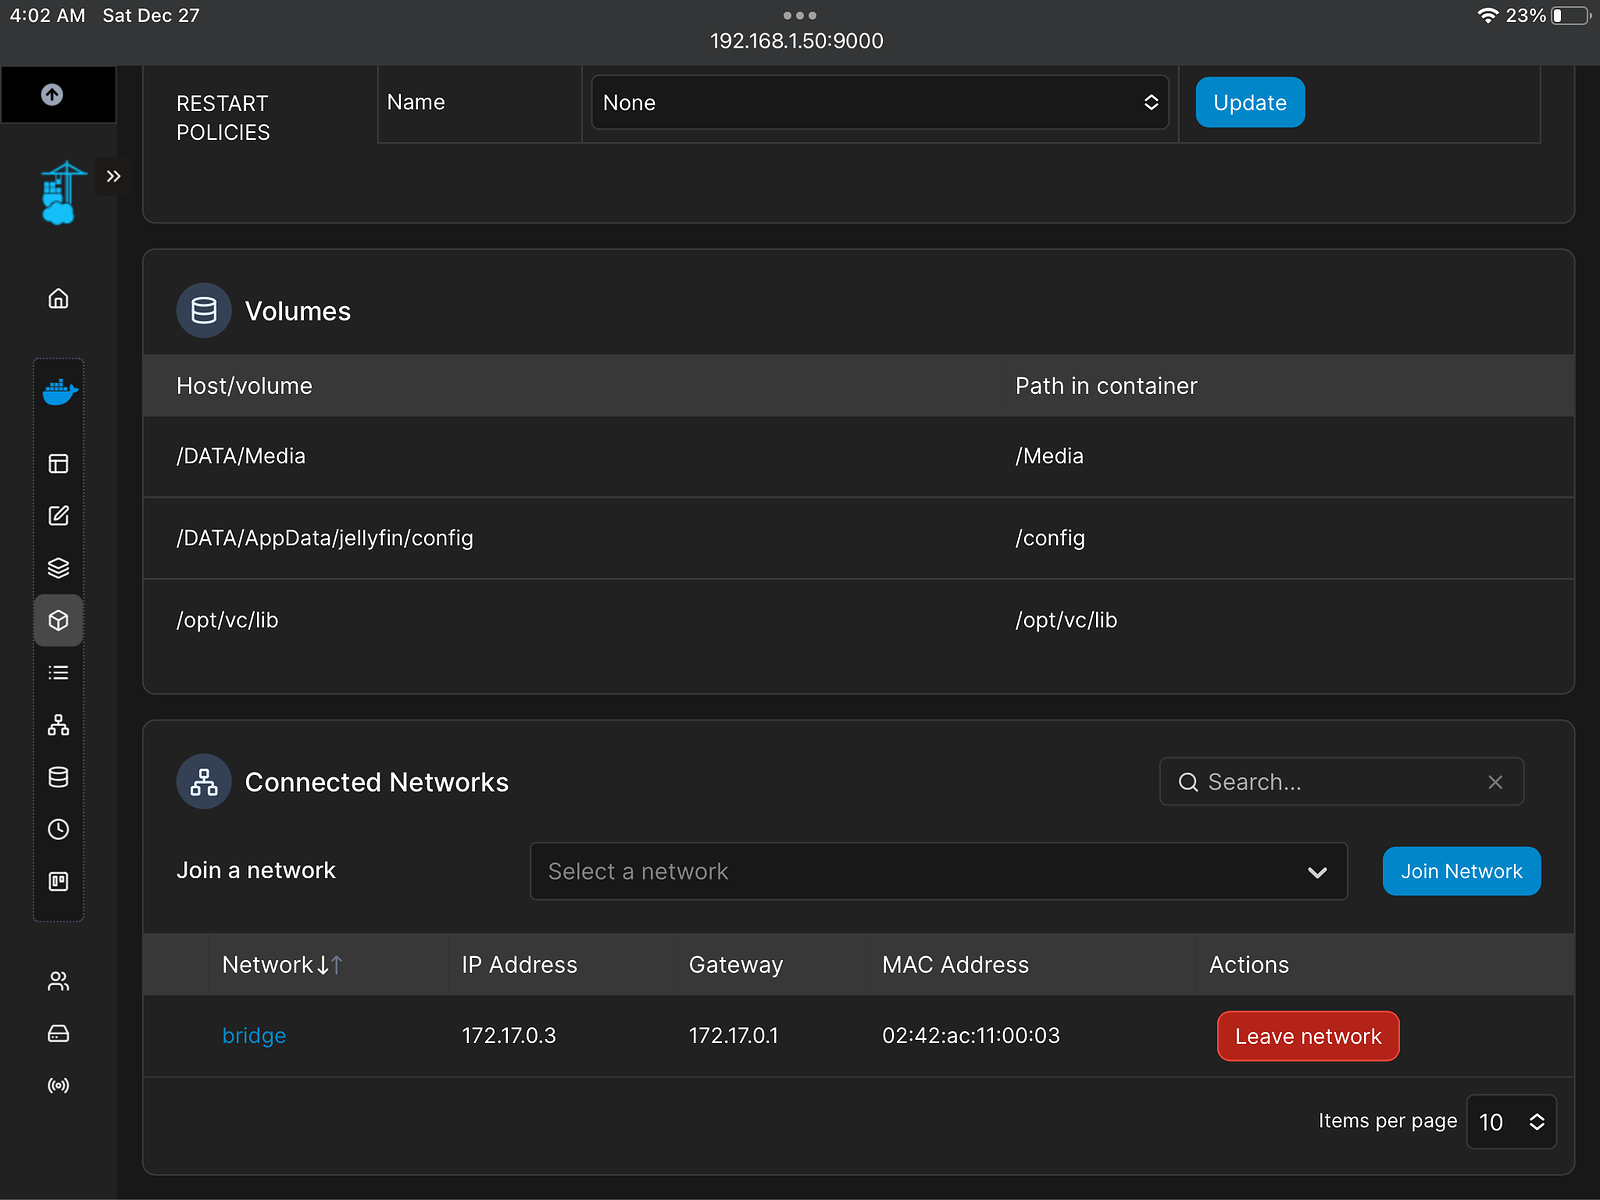Select the Containers cube icon in the sidebar
Viewport: 1600px width, 1200px height.
pyautogui.click(x=58, y=620)
